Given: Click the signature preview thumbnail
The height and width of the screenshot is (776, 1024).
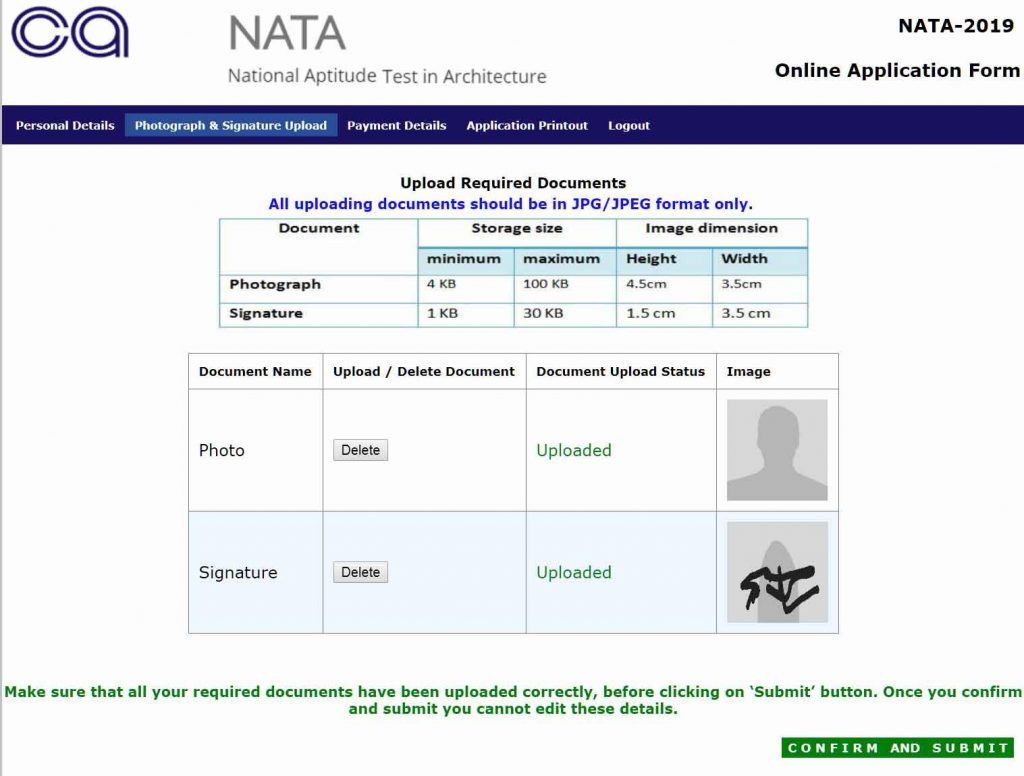Looking at the screenshot, I should click(x=776, y=571).
